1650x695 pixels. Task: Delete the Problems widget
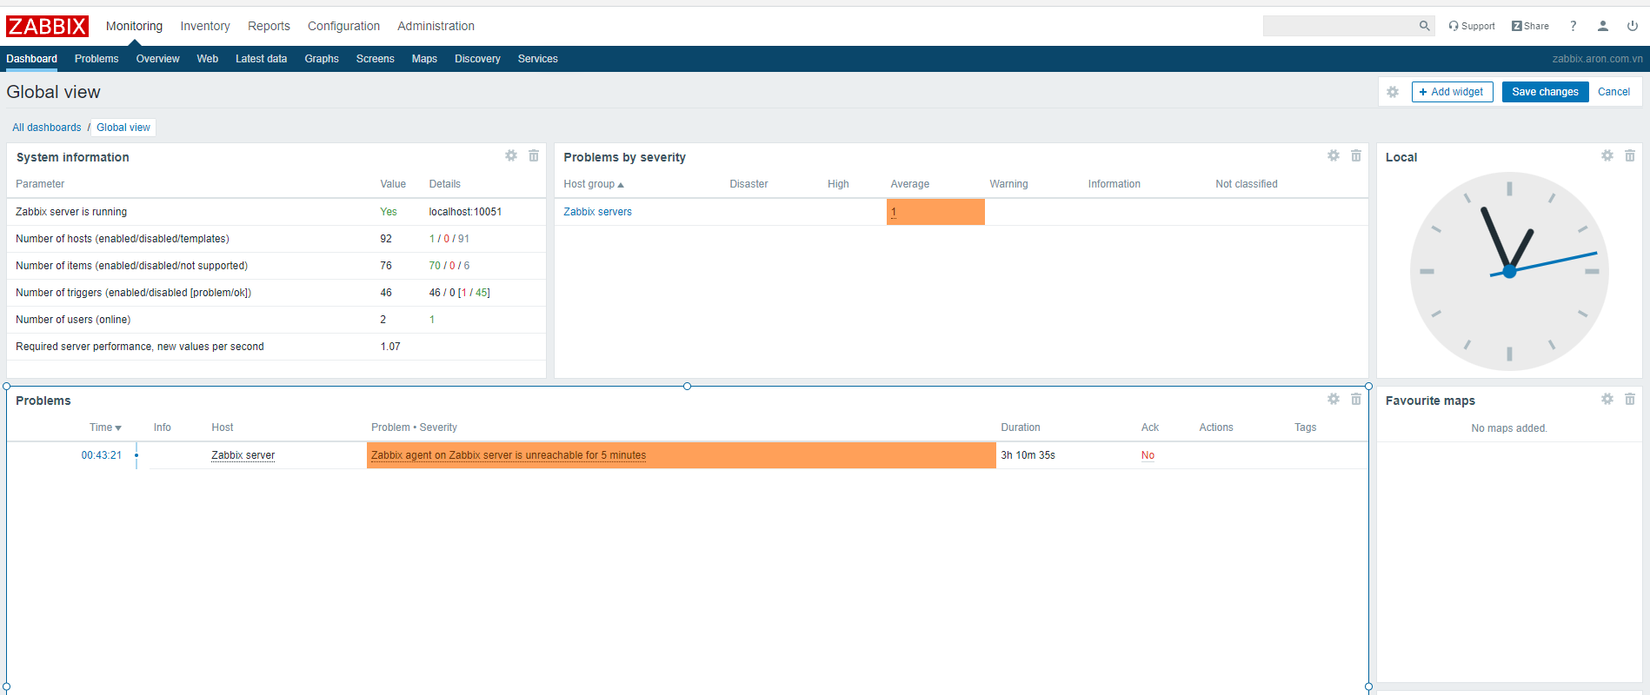(1356, 399)
